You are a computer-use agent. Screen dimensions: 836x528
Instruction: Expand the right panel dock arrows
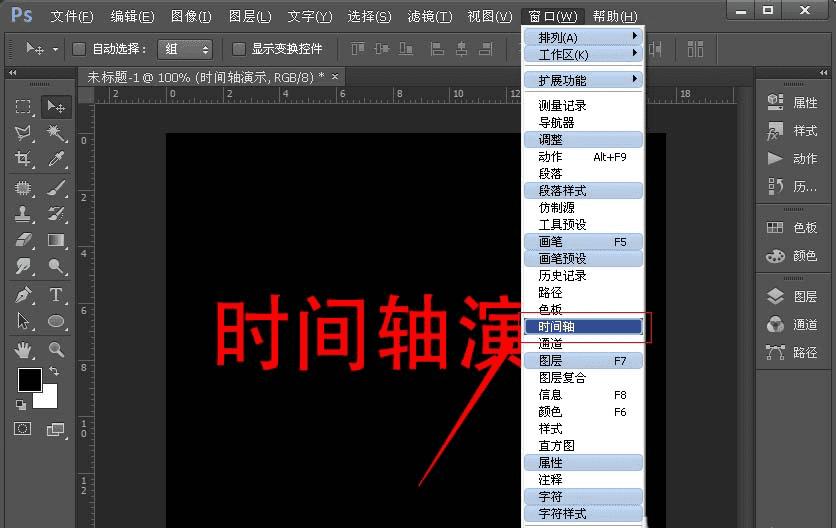click(x=824, y=73)
